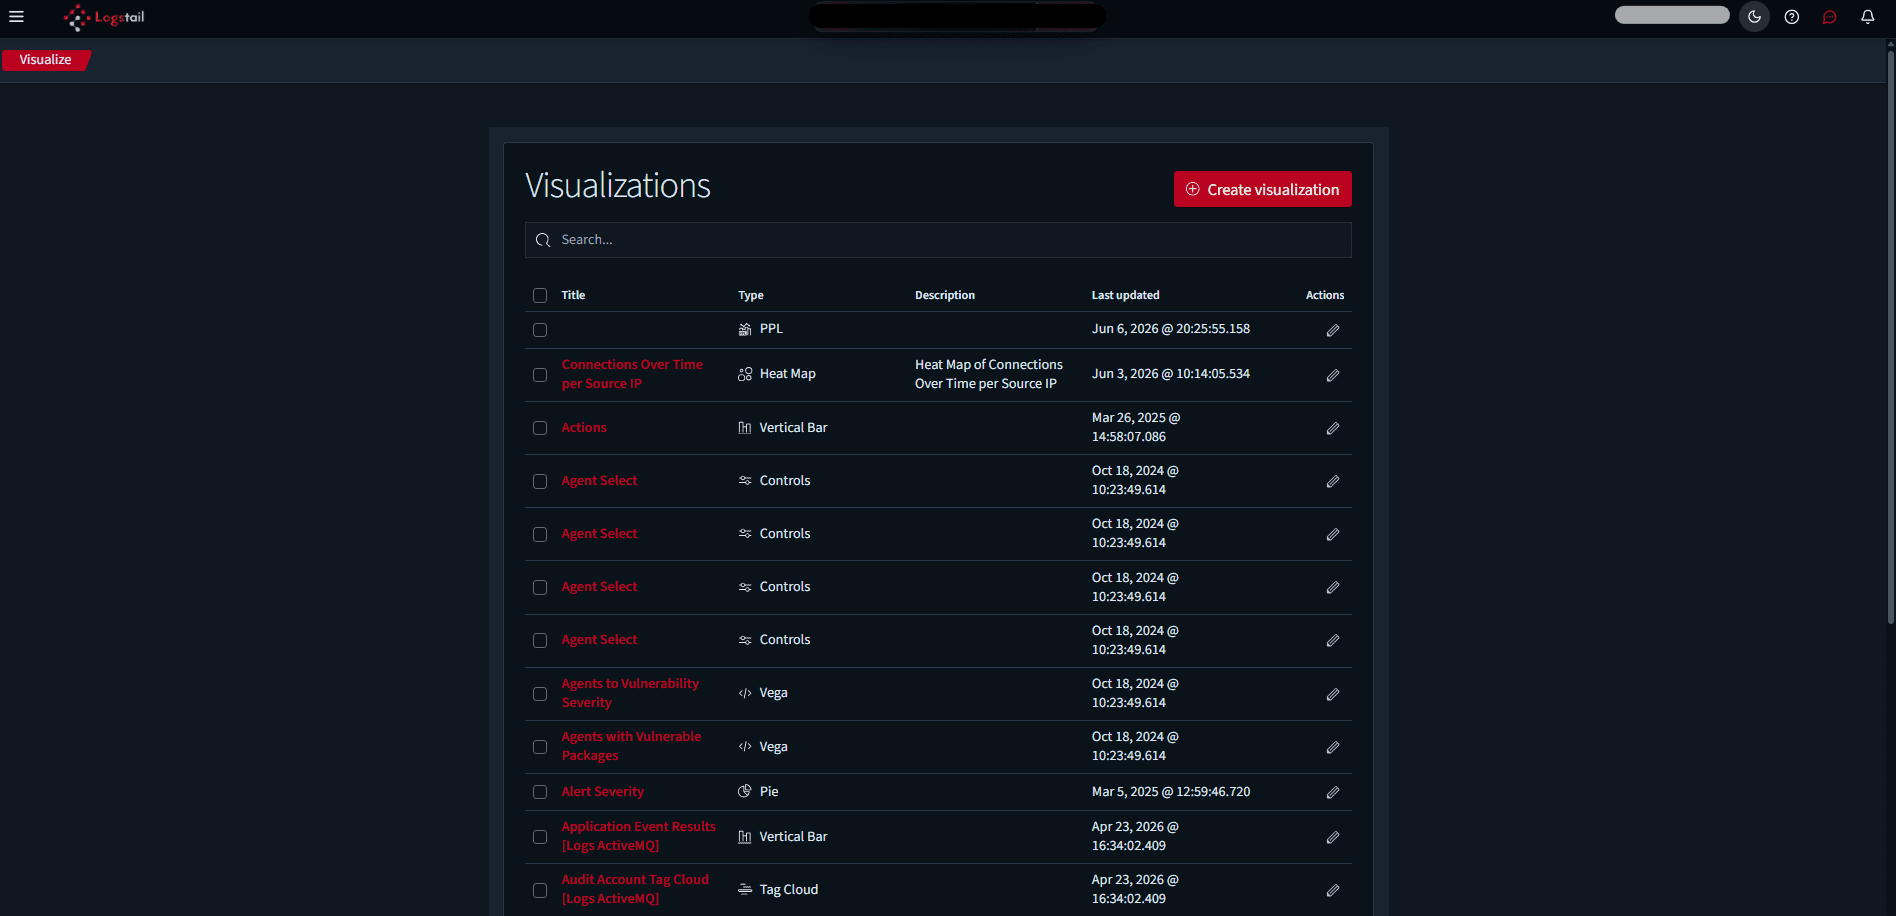Viewport: 1896px width, 916px height.
Task: Select checkbox for Agents to Vulnerability Severity
Action: coord(540,694)
